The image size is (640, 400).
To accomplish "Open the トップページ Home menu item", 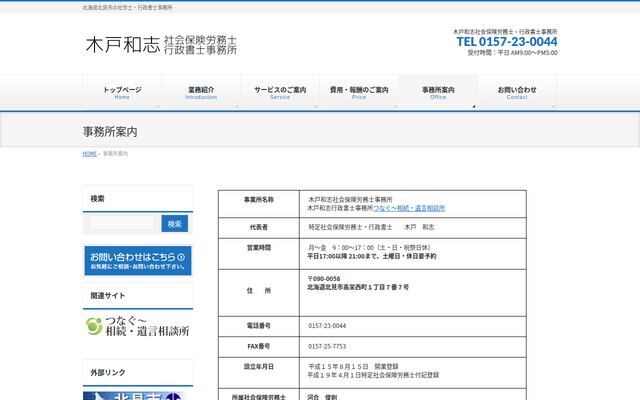I will coord(122,93).
